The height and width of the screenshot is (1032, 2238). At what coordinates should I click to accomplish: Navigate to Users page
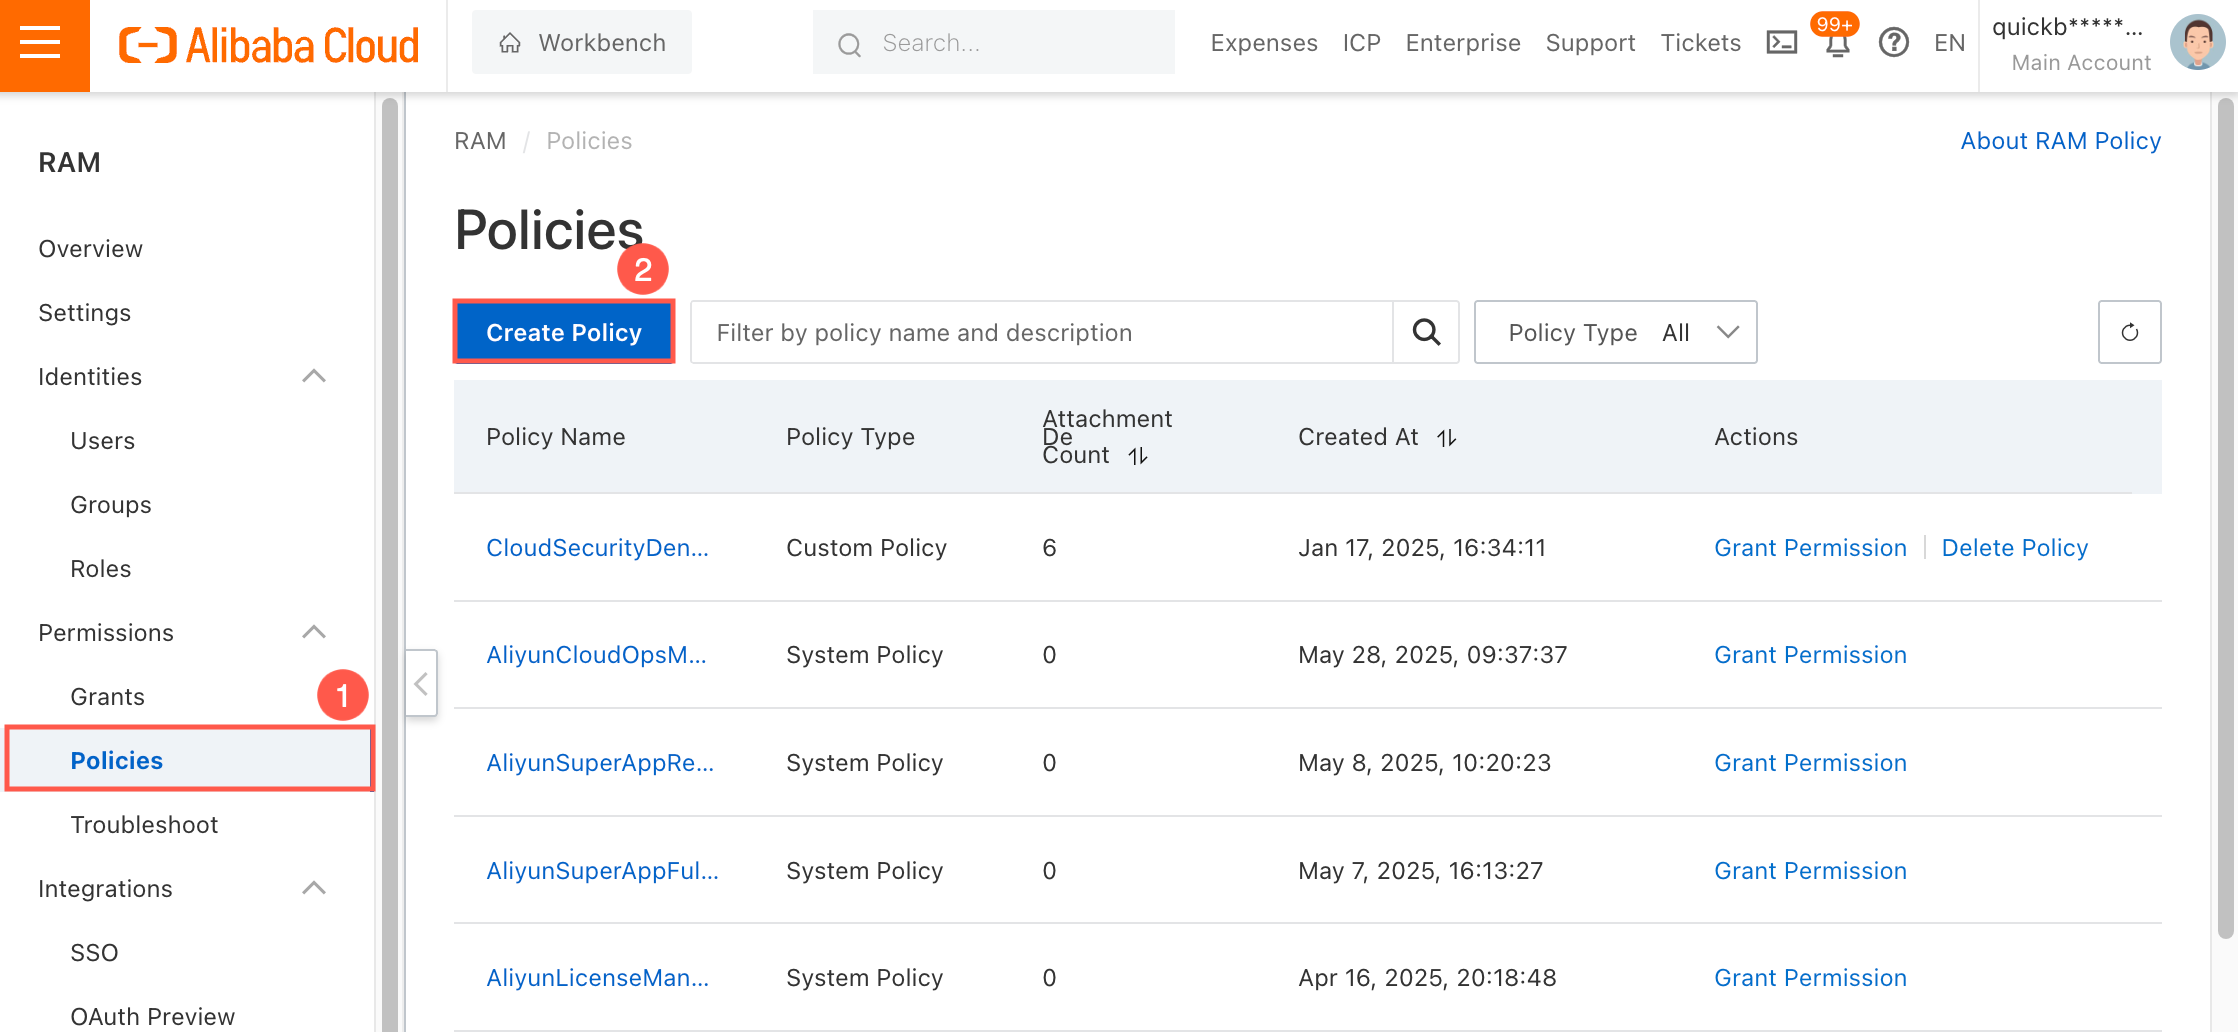[x=102, y=441]
